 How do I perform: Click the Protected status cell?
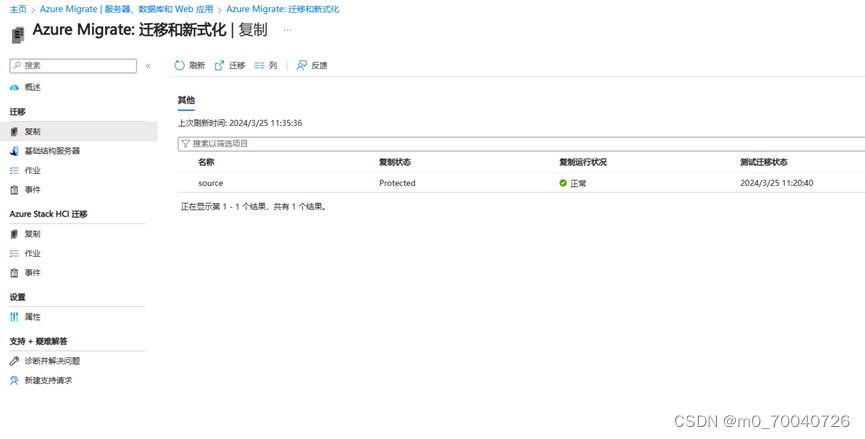[397, 183]
